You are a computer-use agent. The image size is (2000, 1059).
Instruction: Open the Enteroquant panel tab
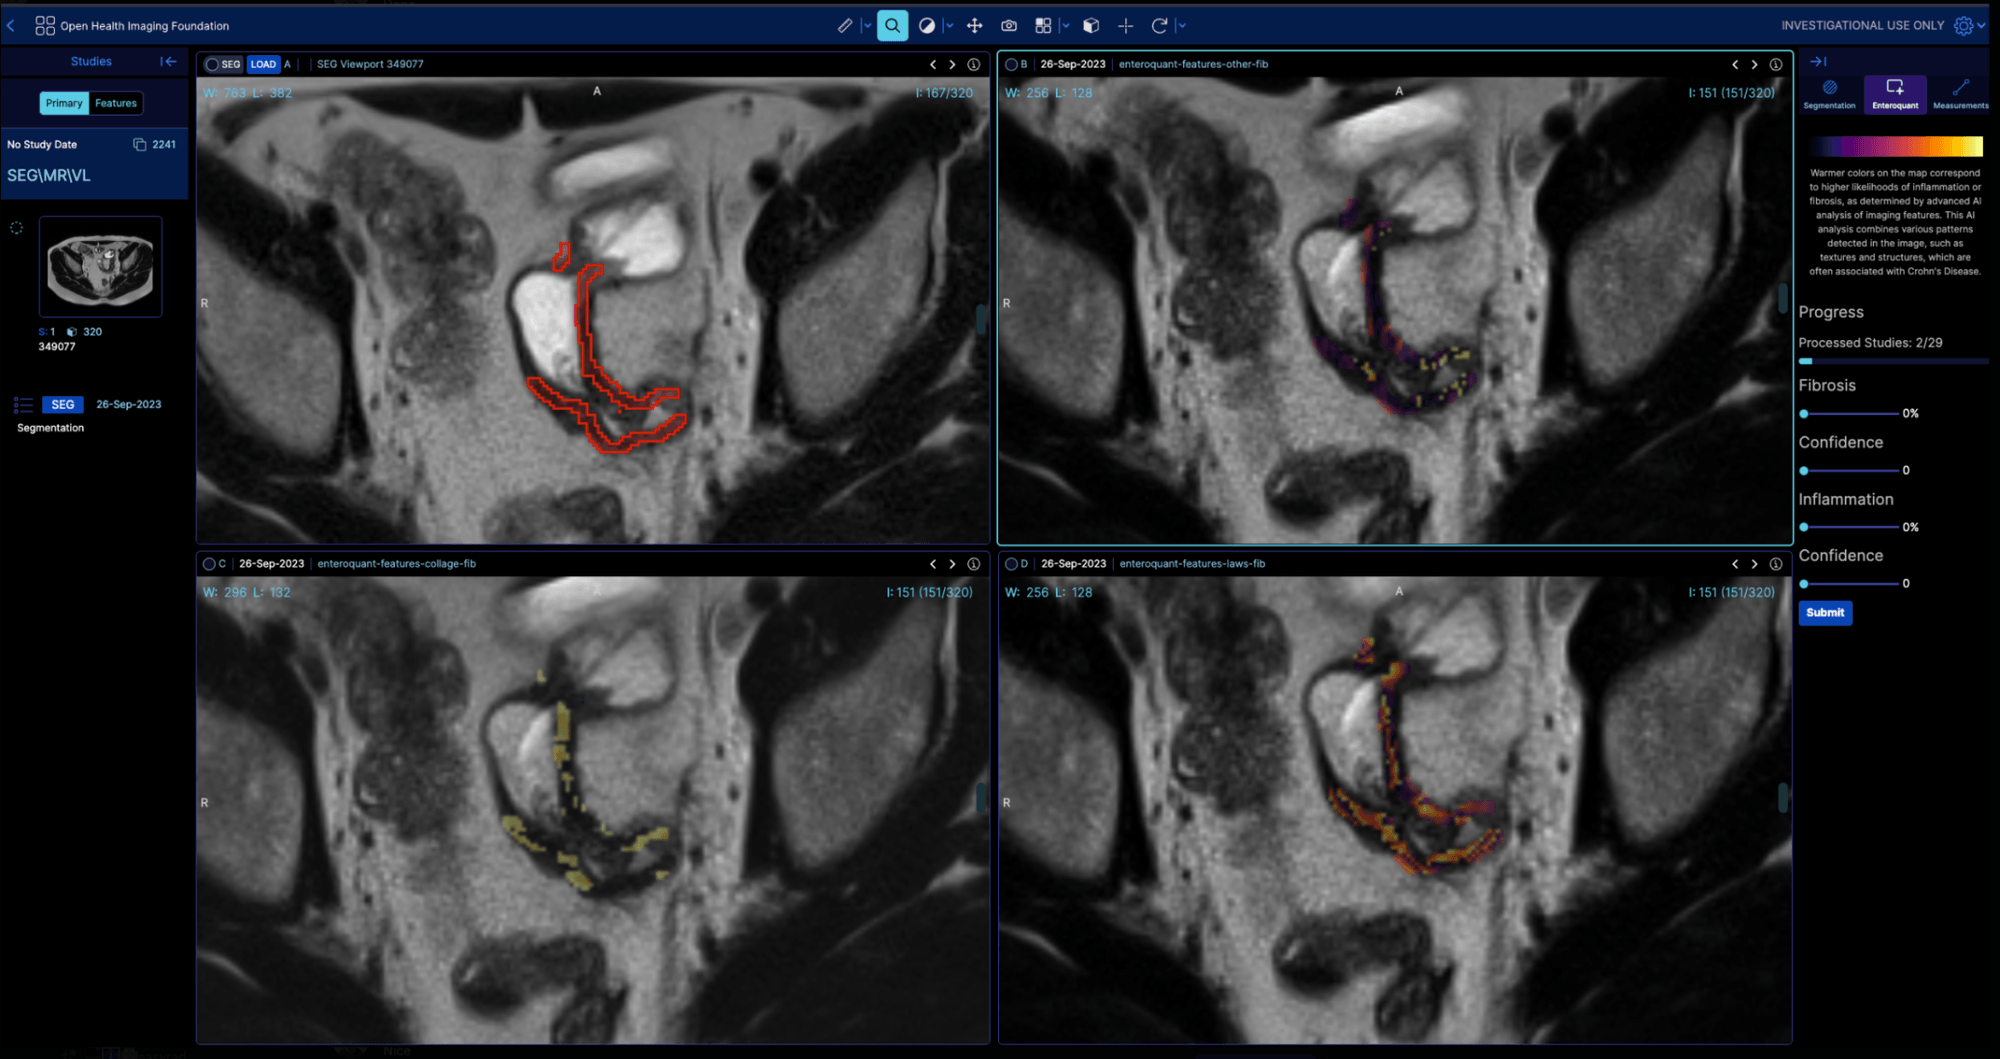point(1895,94)
